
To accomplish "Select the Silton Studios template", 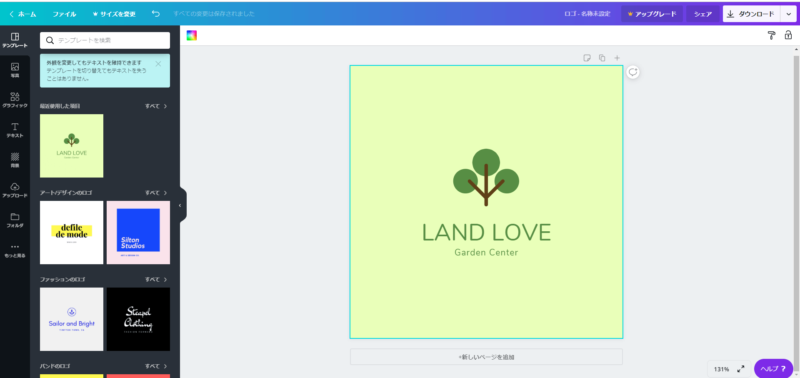I will [x=138, y=233].
